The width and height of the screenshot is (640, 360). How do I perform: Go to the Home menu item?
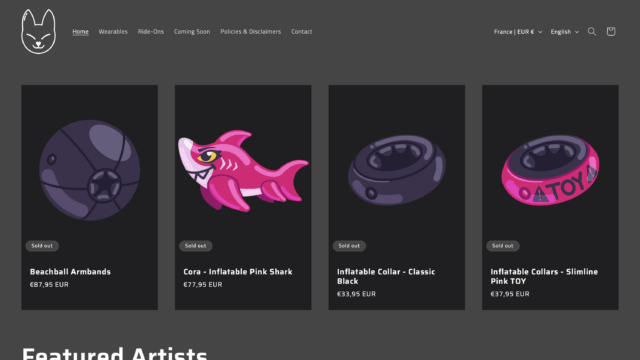click(x=80, y=31)
